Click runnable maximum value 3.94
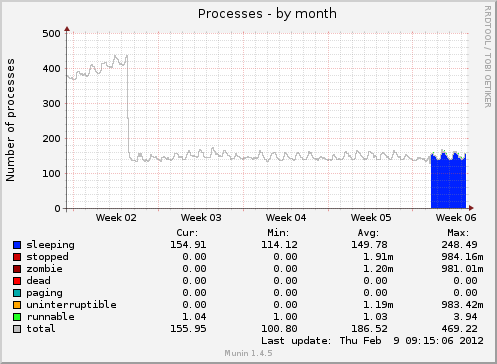 coord(466,317)
